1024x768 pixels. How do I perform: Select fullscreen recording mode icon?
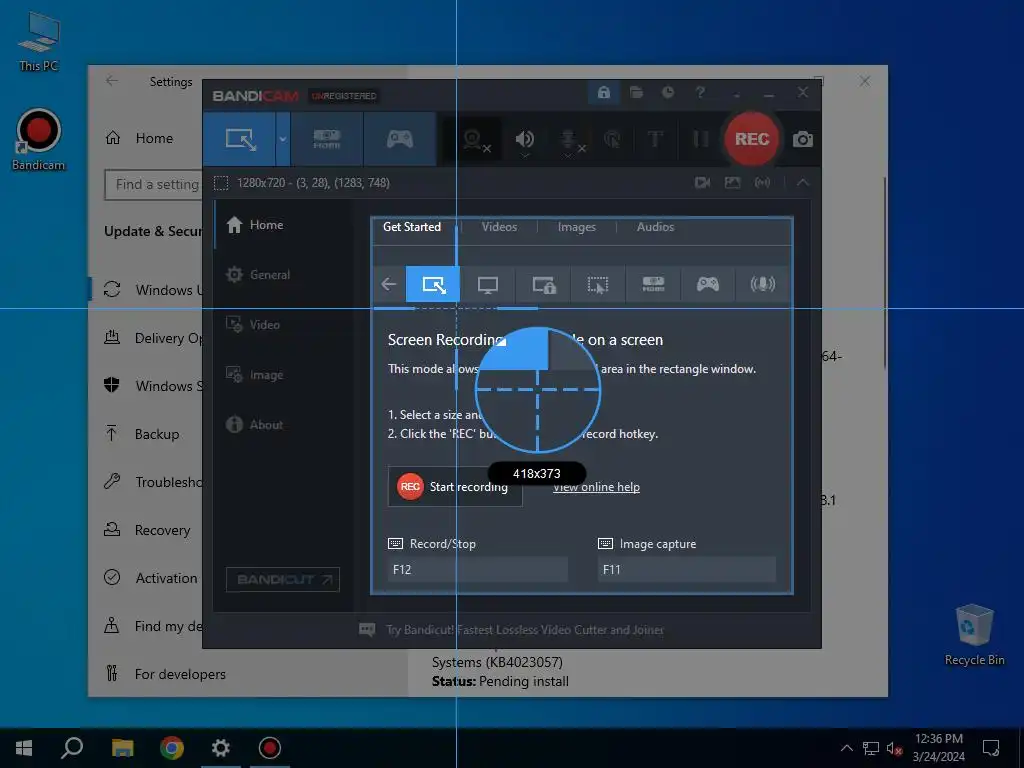tap(488, 284)
